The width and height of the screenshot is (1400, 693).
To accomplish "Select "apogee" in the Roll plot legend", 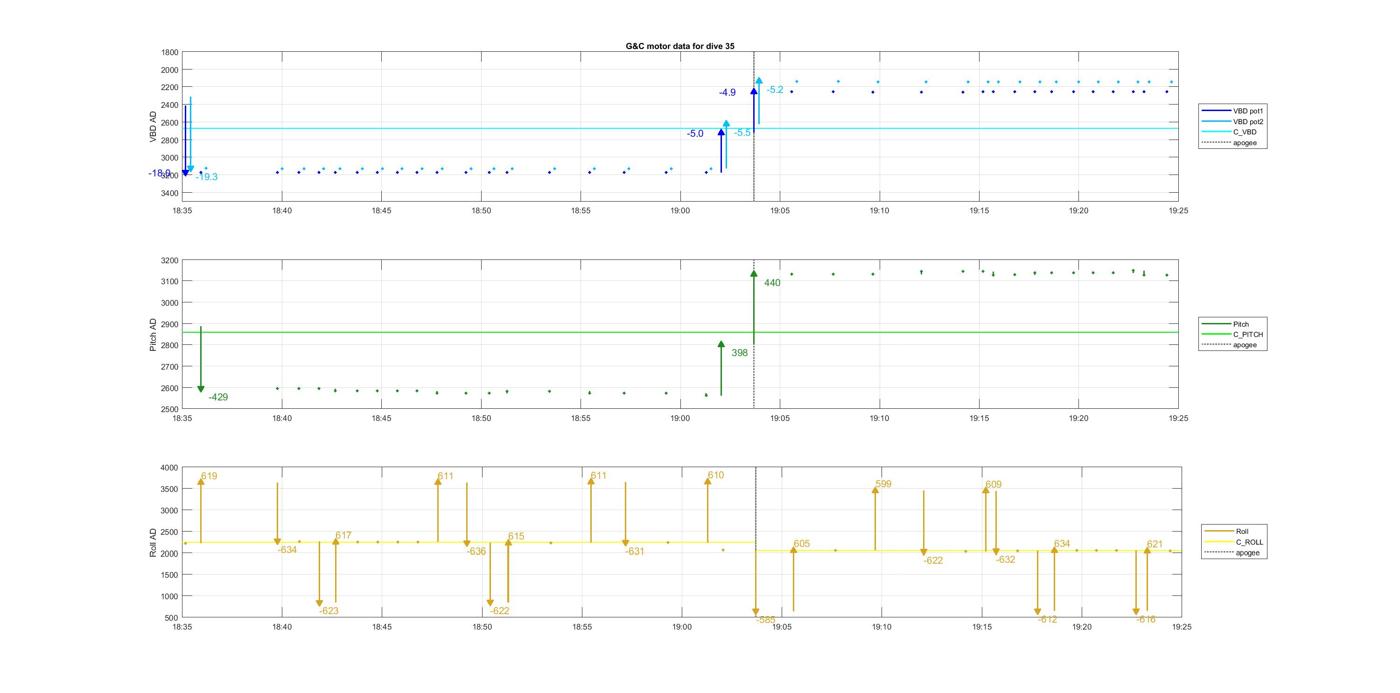I will tap(1231, 553).
